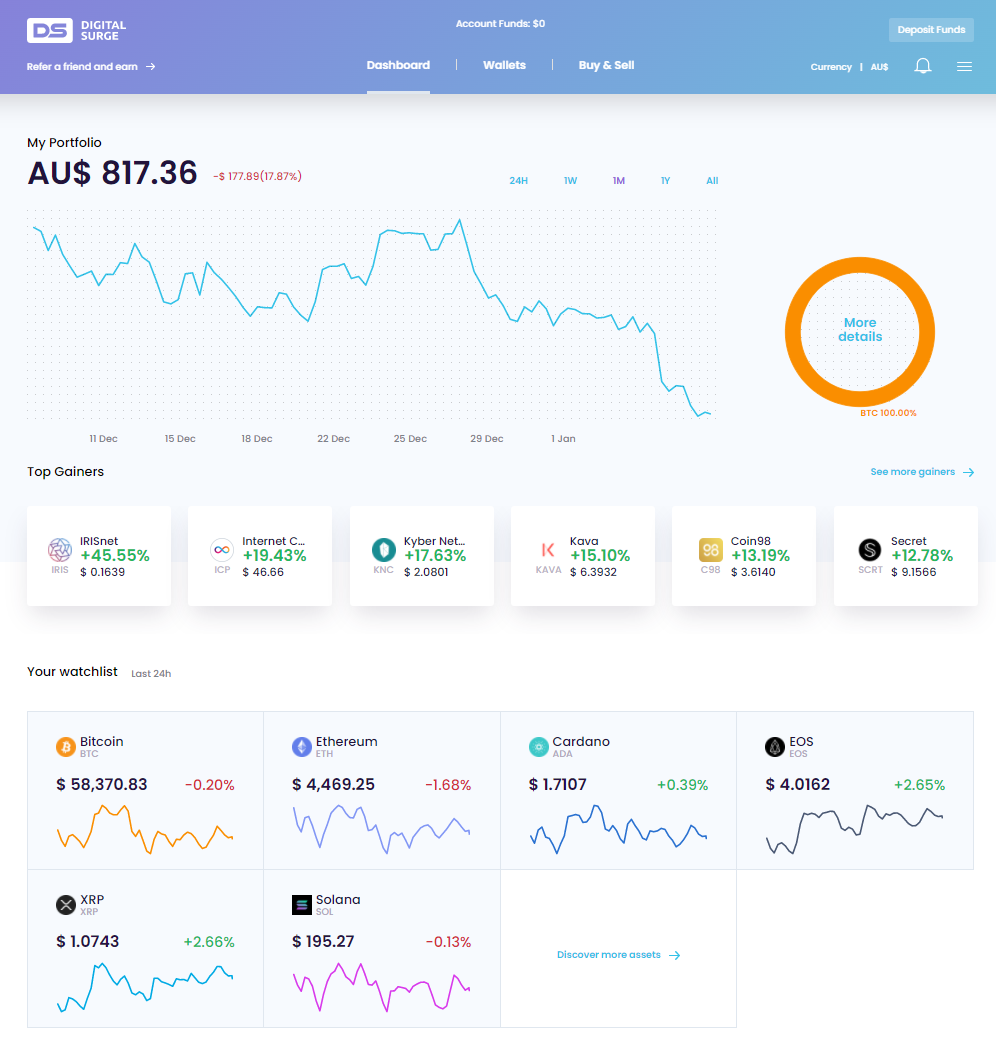Screen dimensions: 996x1052
Task: Open notifications bell icon
Action: click(923, 66)
